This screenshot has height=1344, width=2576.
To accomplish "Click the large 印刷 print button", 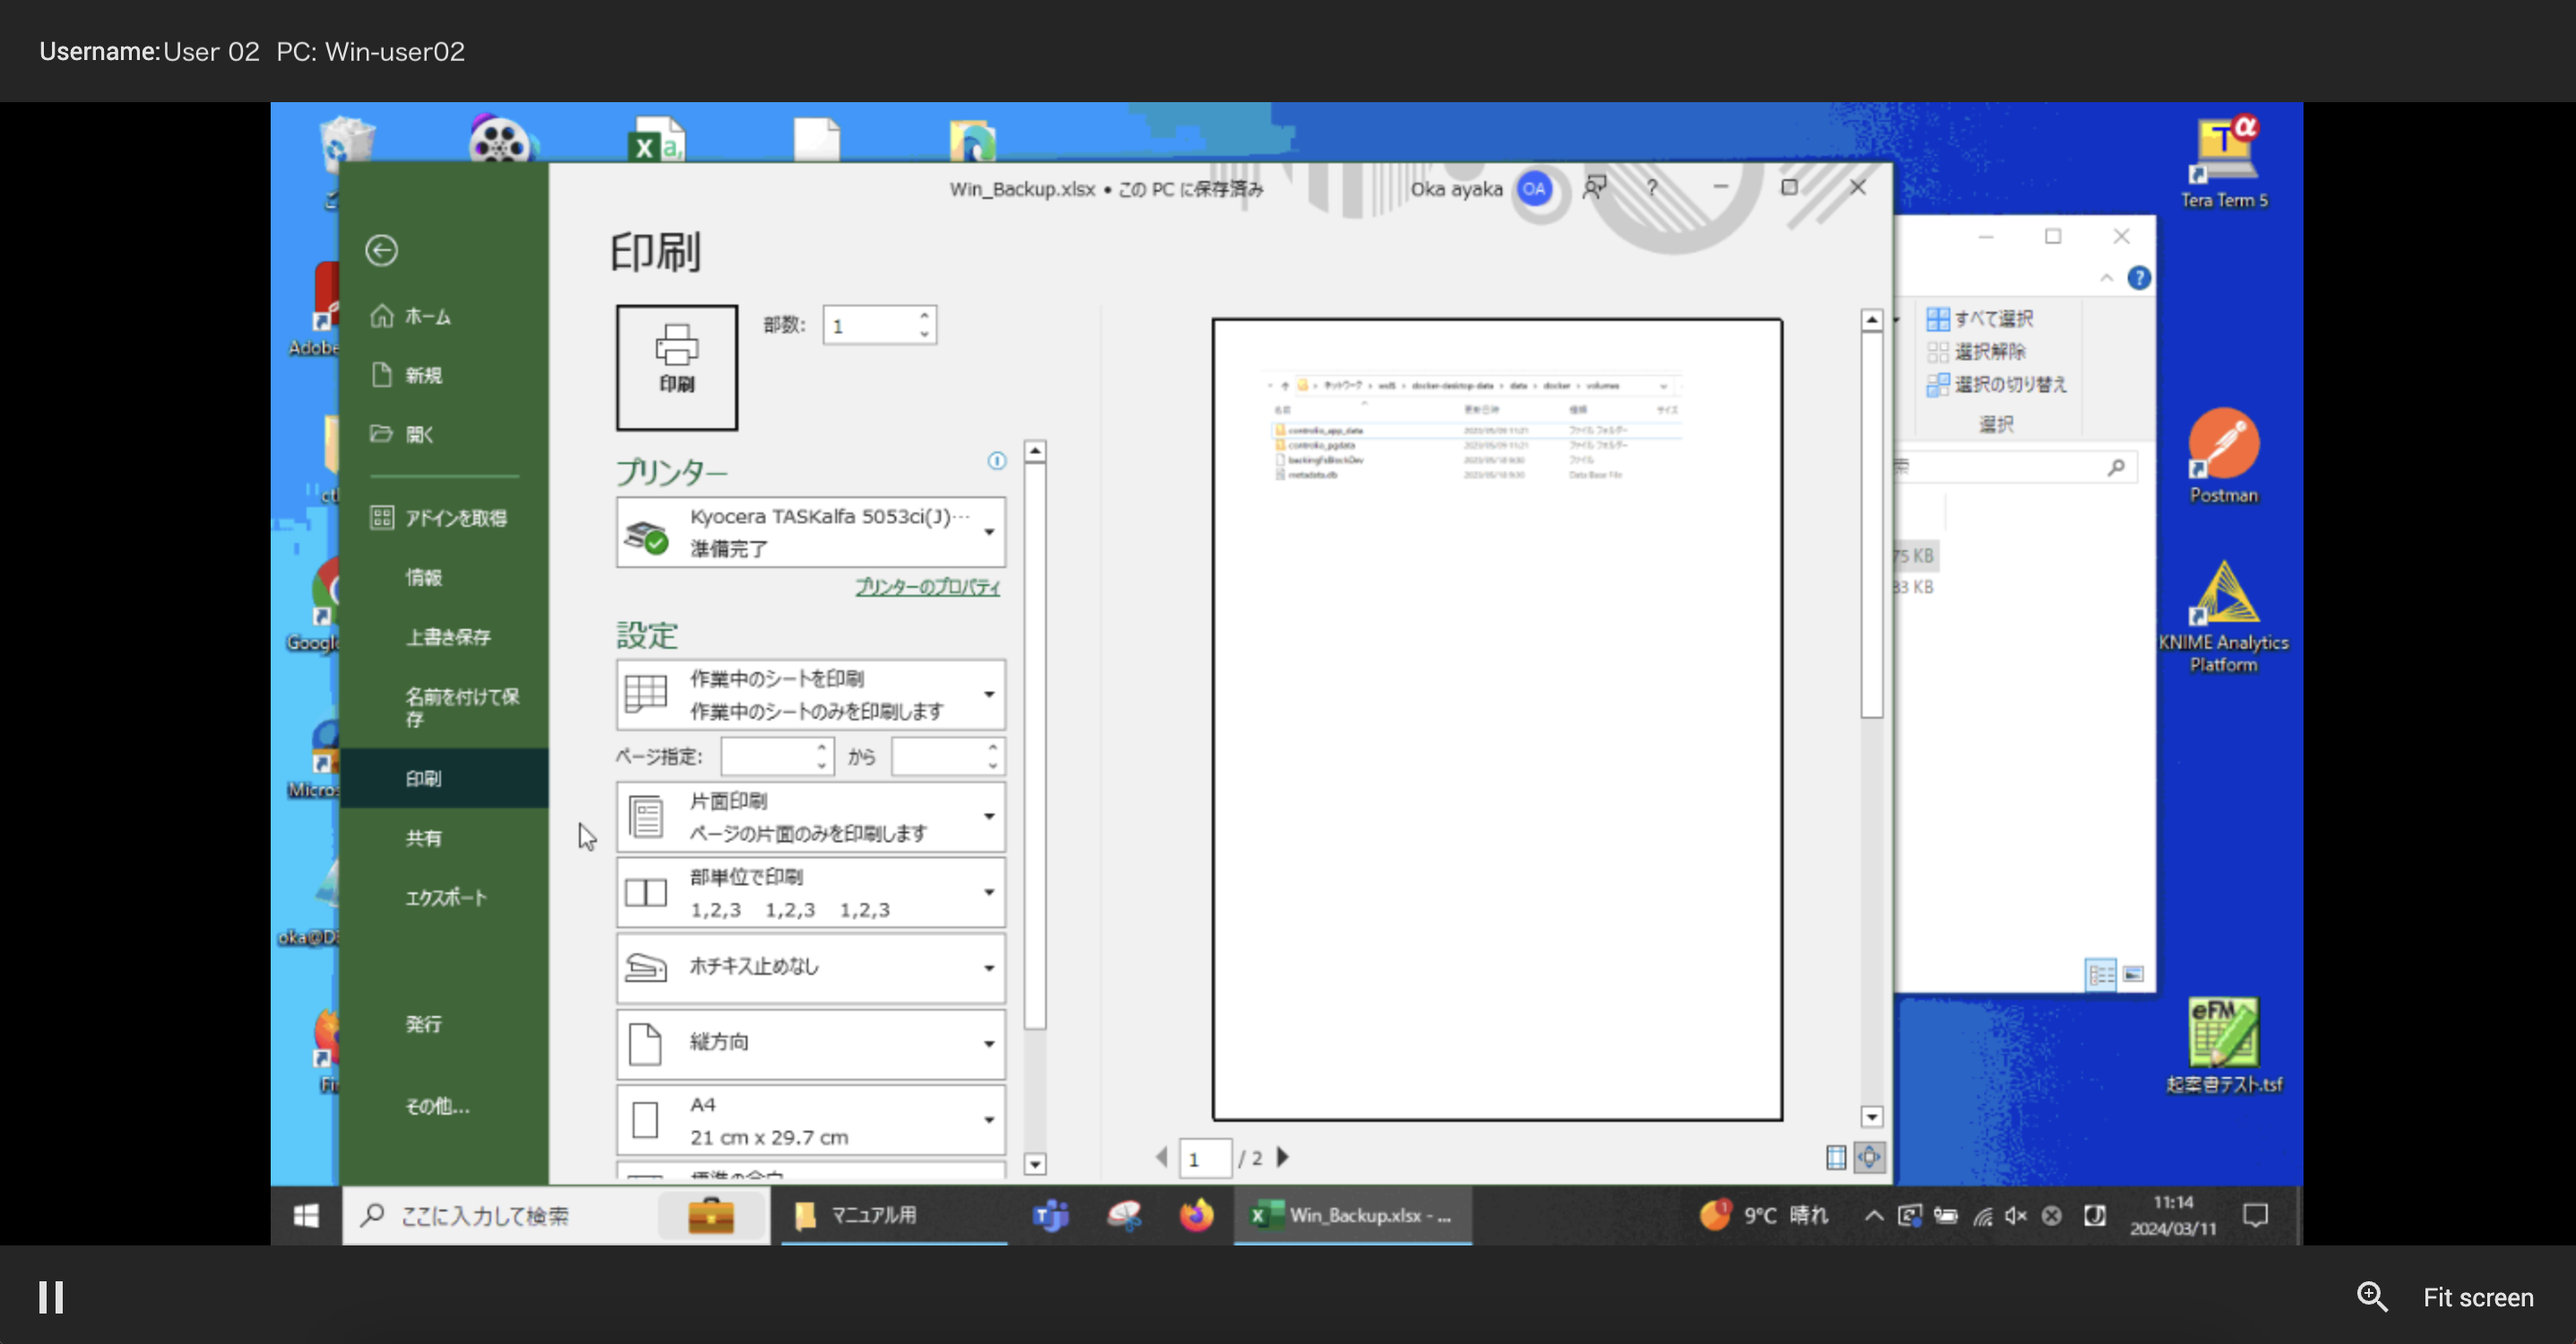I will [x=677, y=367].
